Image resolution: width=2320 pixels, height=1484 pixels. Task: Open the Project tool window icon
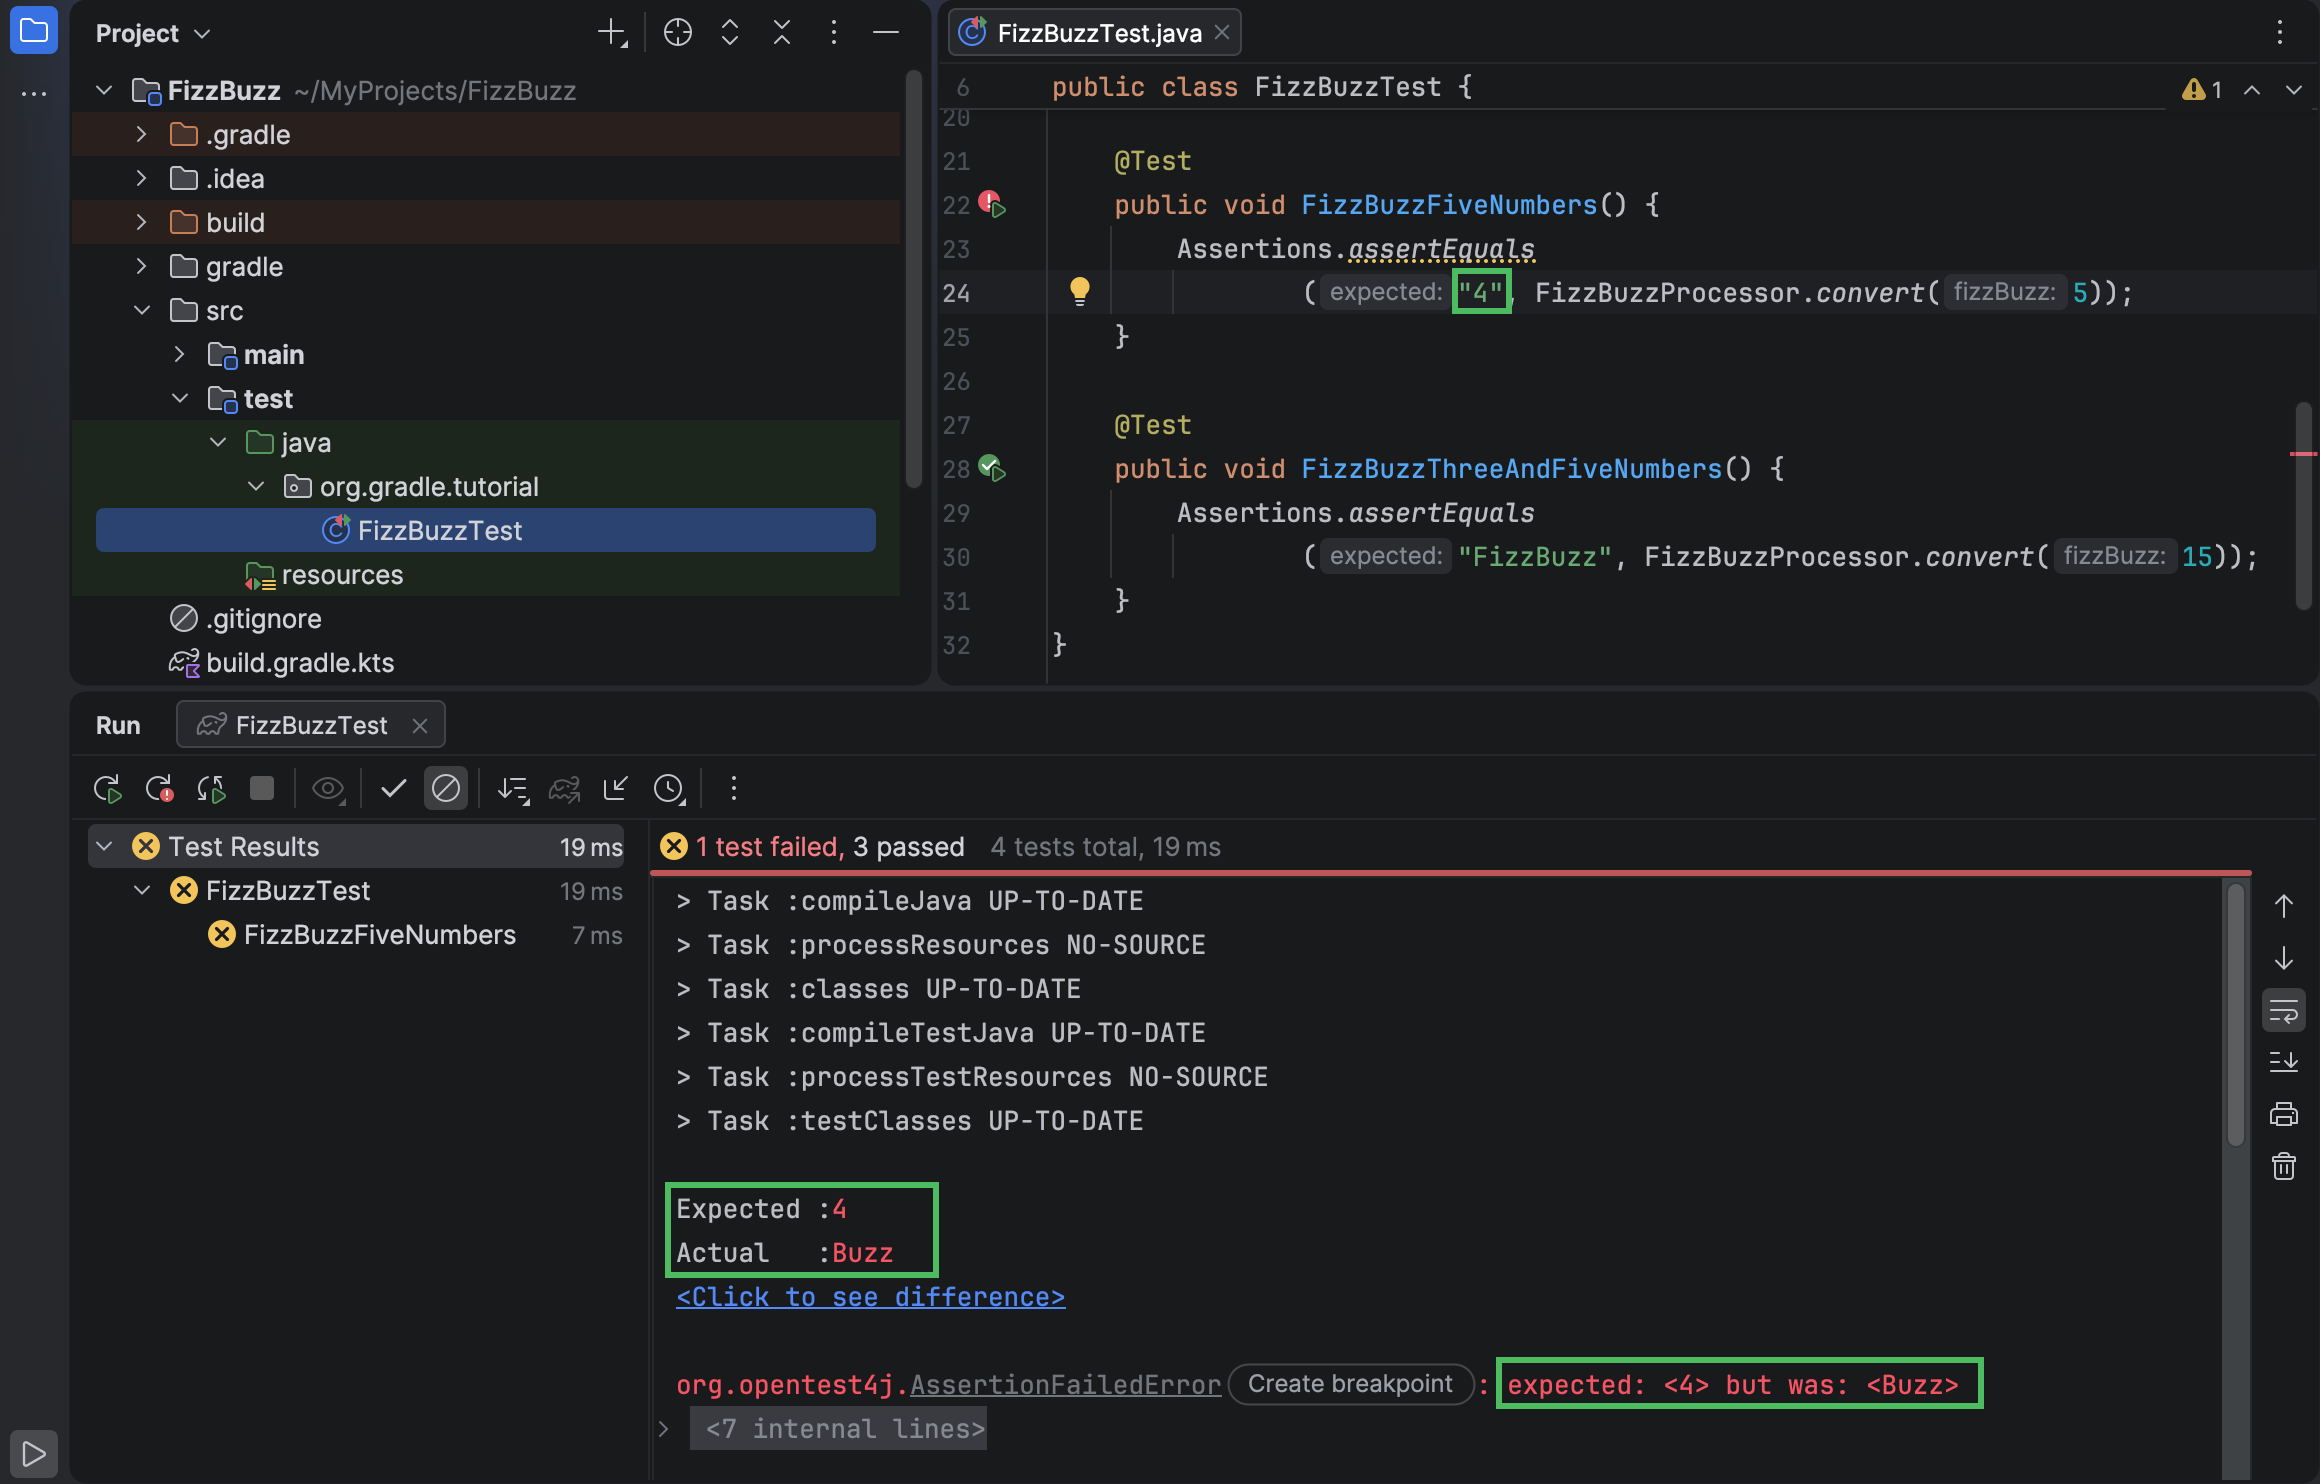tap(34, 31)
